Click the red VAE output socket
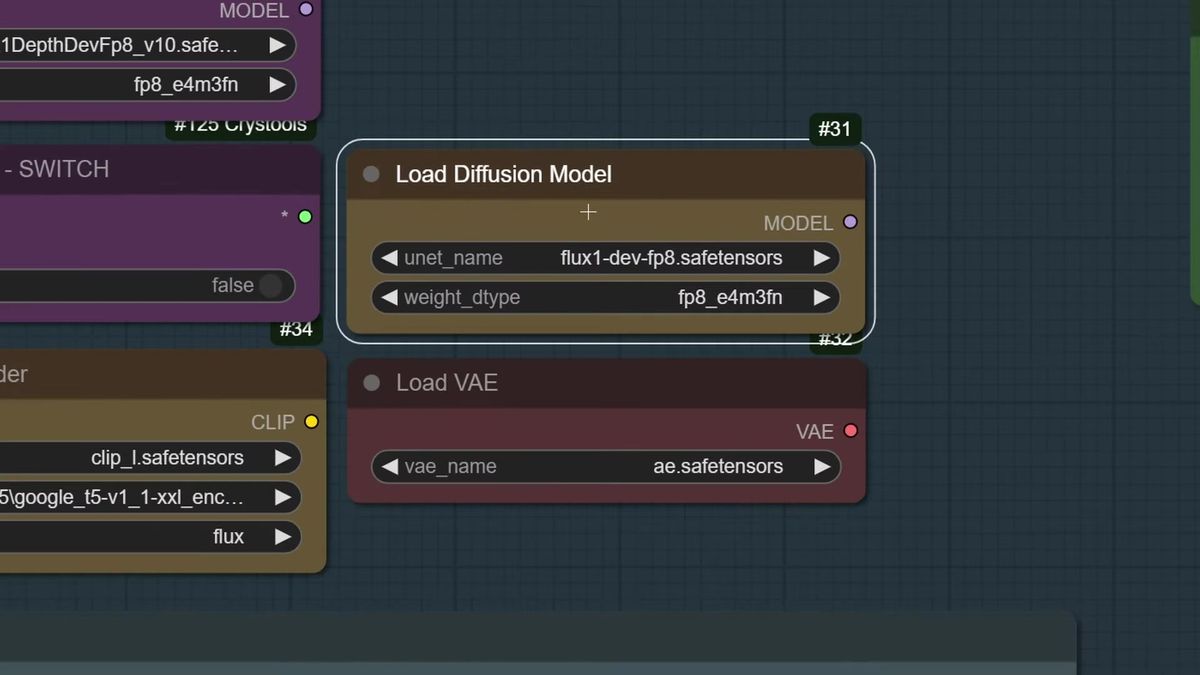The height and width of the screenshot is (675, 1200). [x=850, y=431]
